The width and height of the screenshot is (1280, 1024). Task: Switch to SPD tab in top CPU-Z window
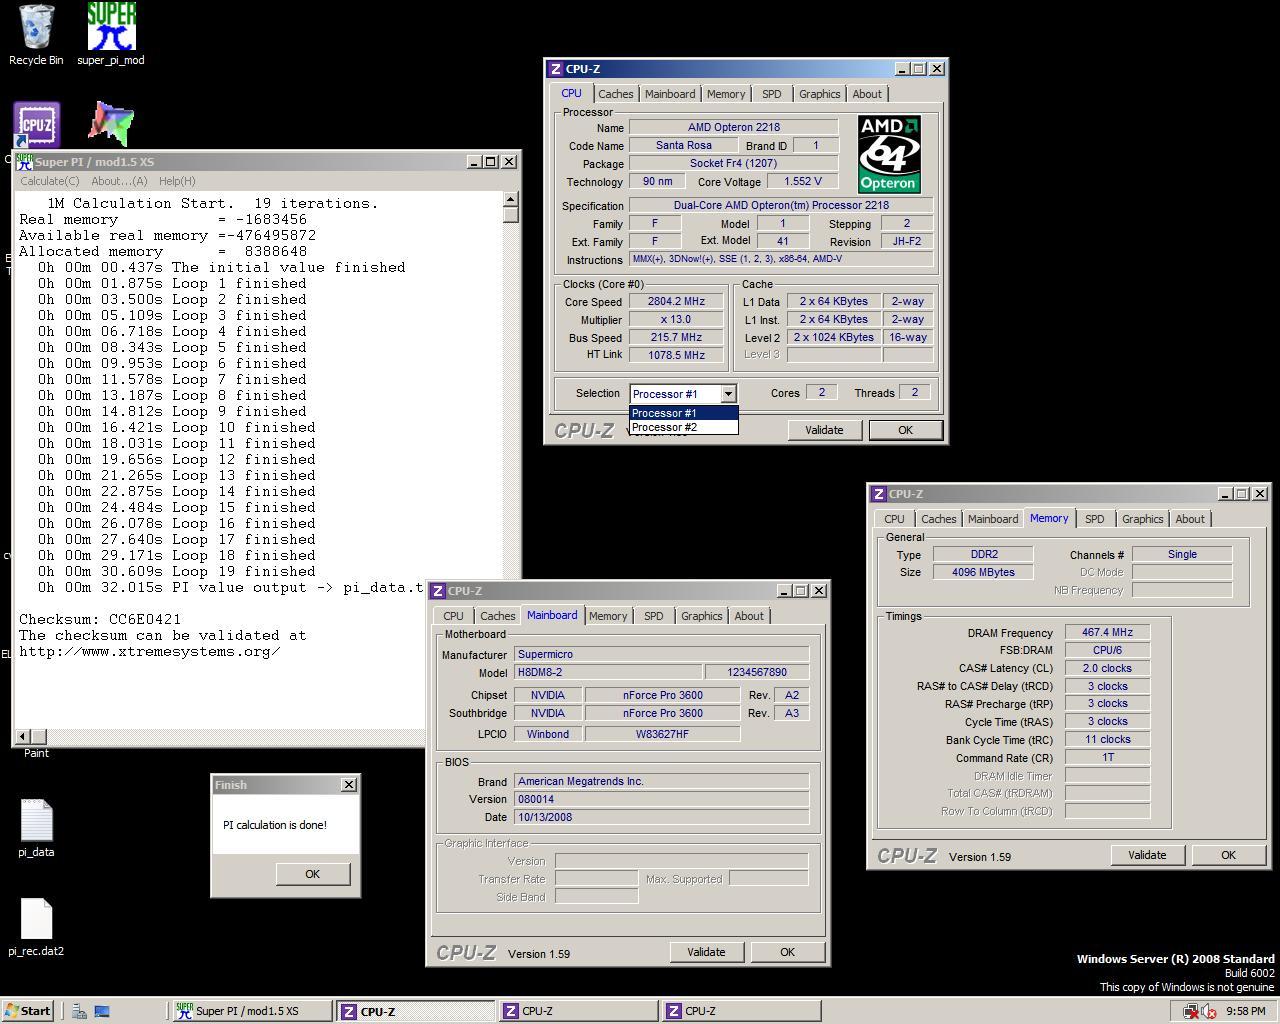(772, 94)
